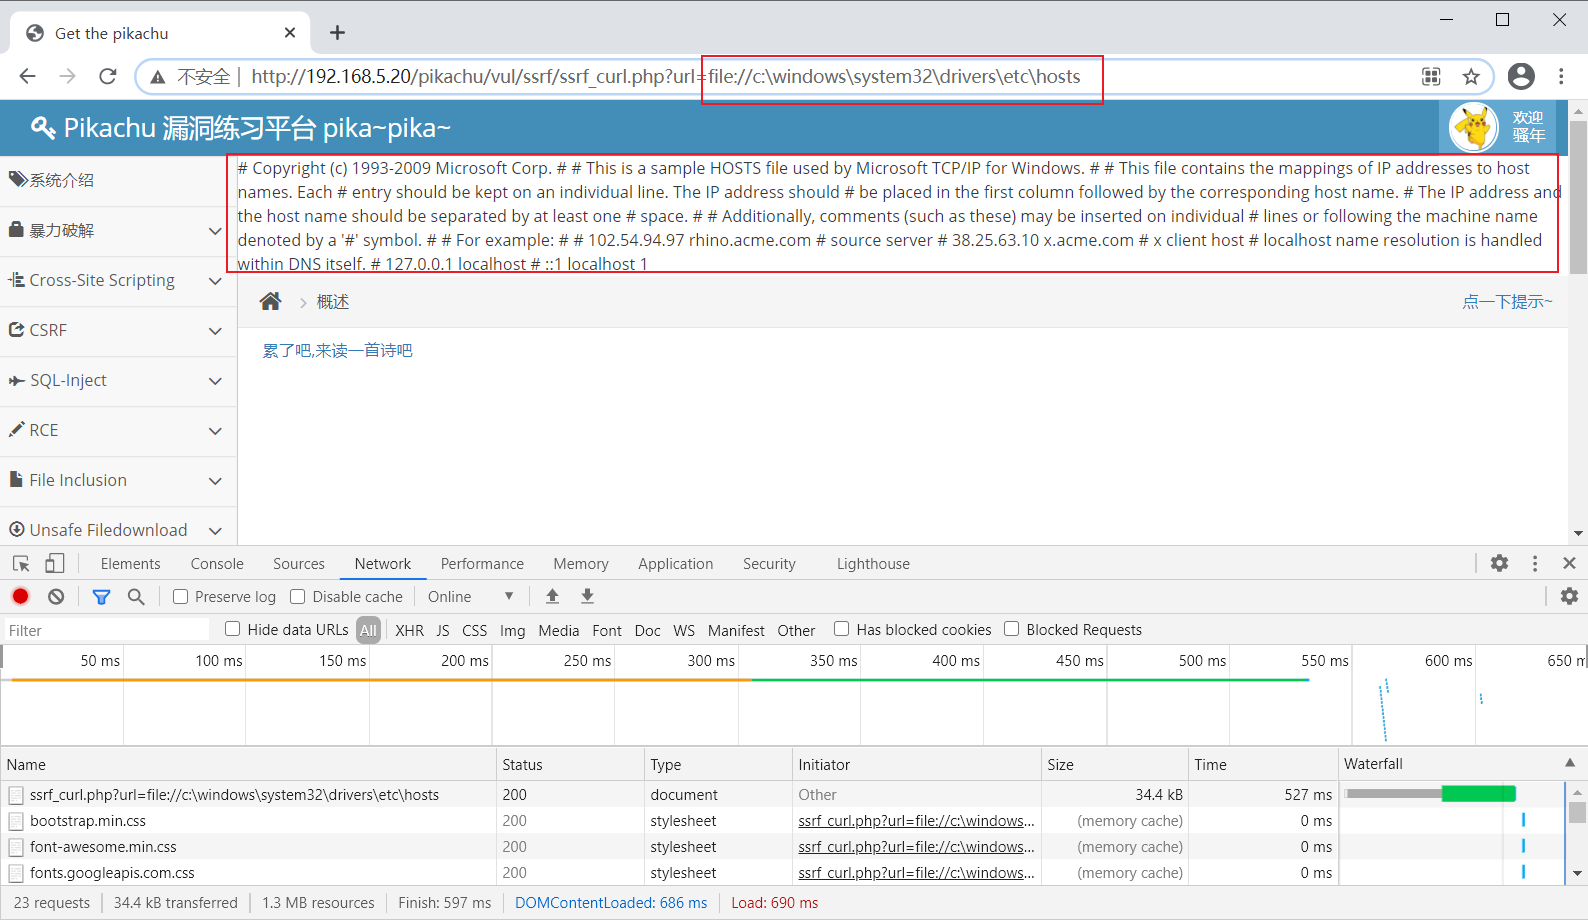
Task: Click the browser address bar URL
Action: pos(665,77)
